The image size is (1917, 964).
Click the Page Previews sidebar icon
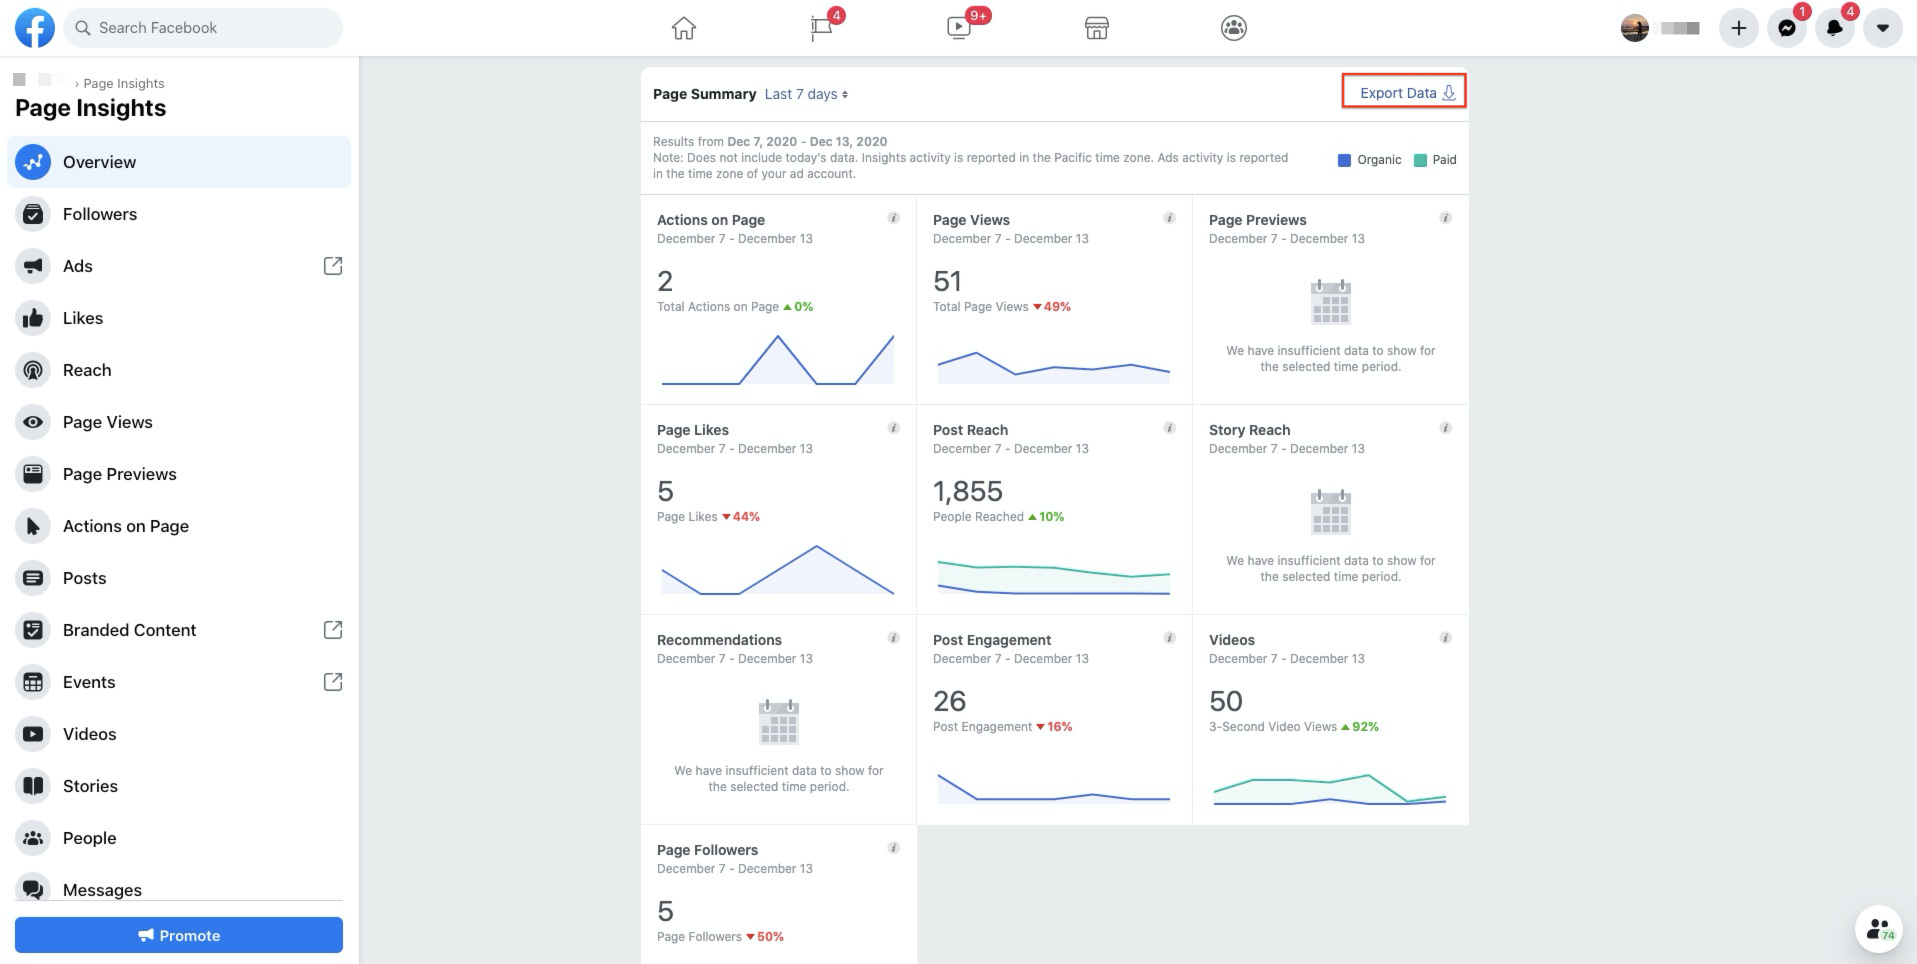click(x=33, y=474)
